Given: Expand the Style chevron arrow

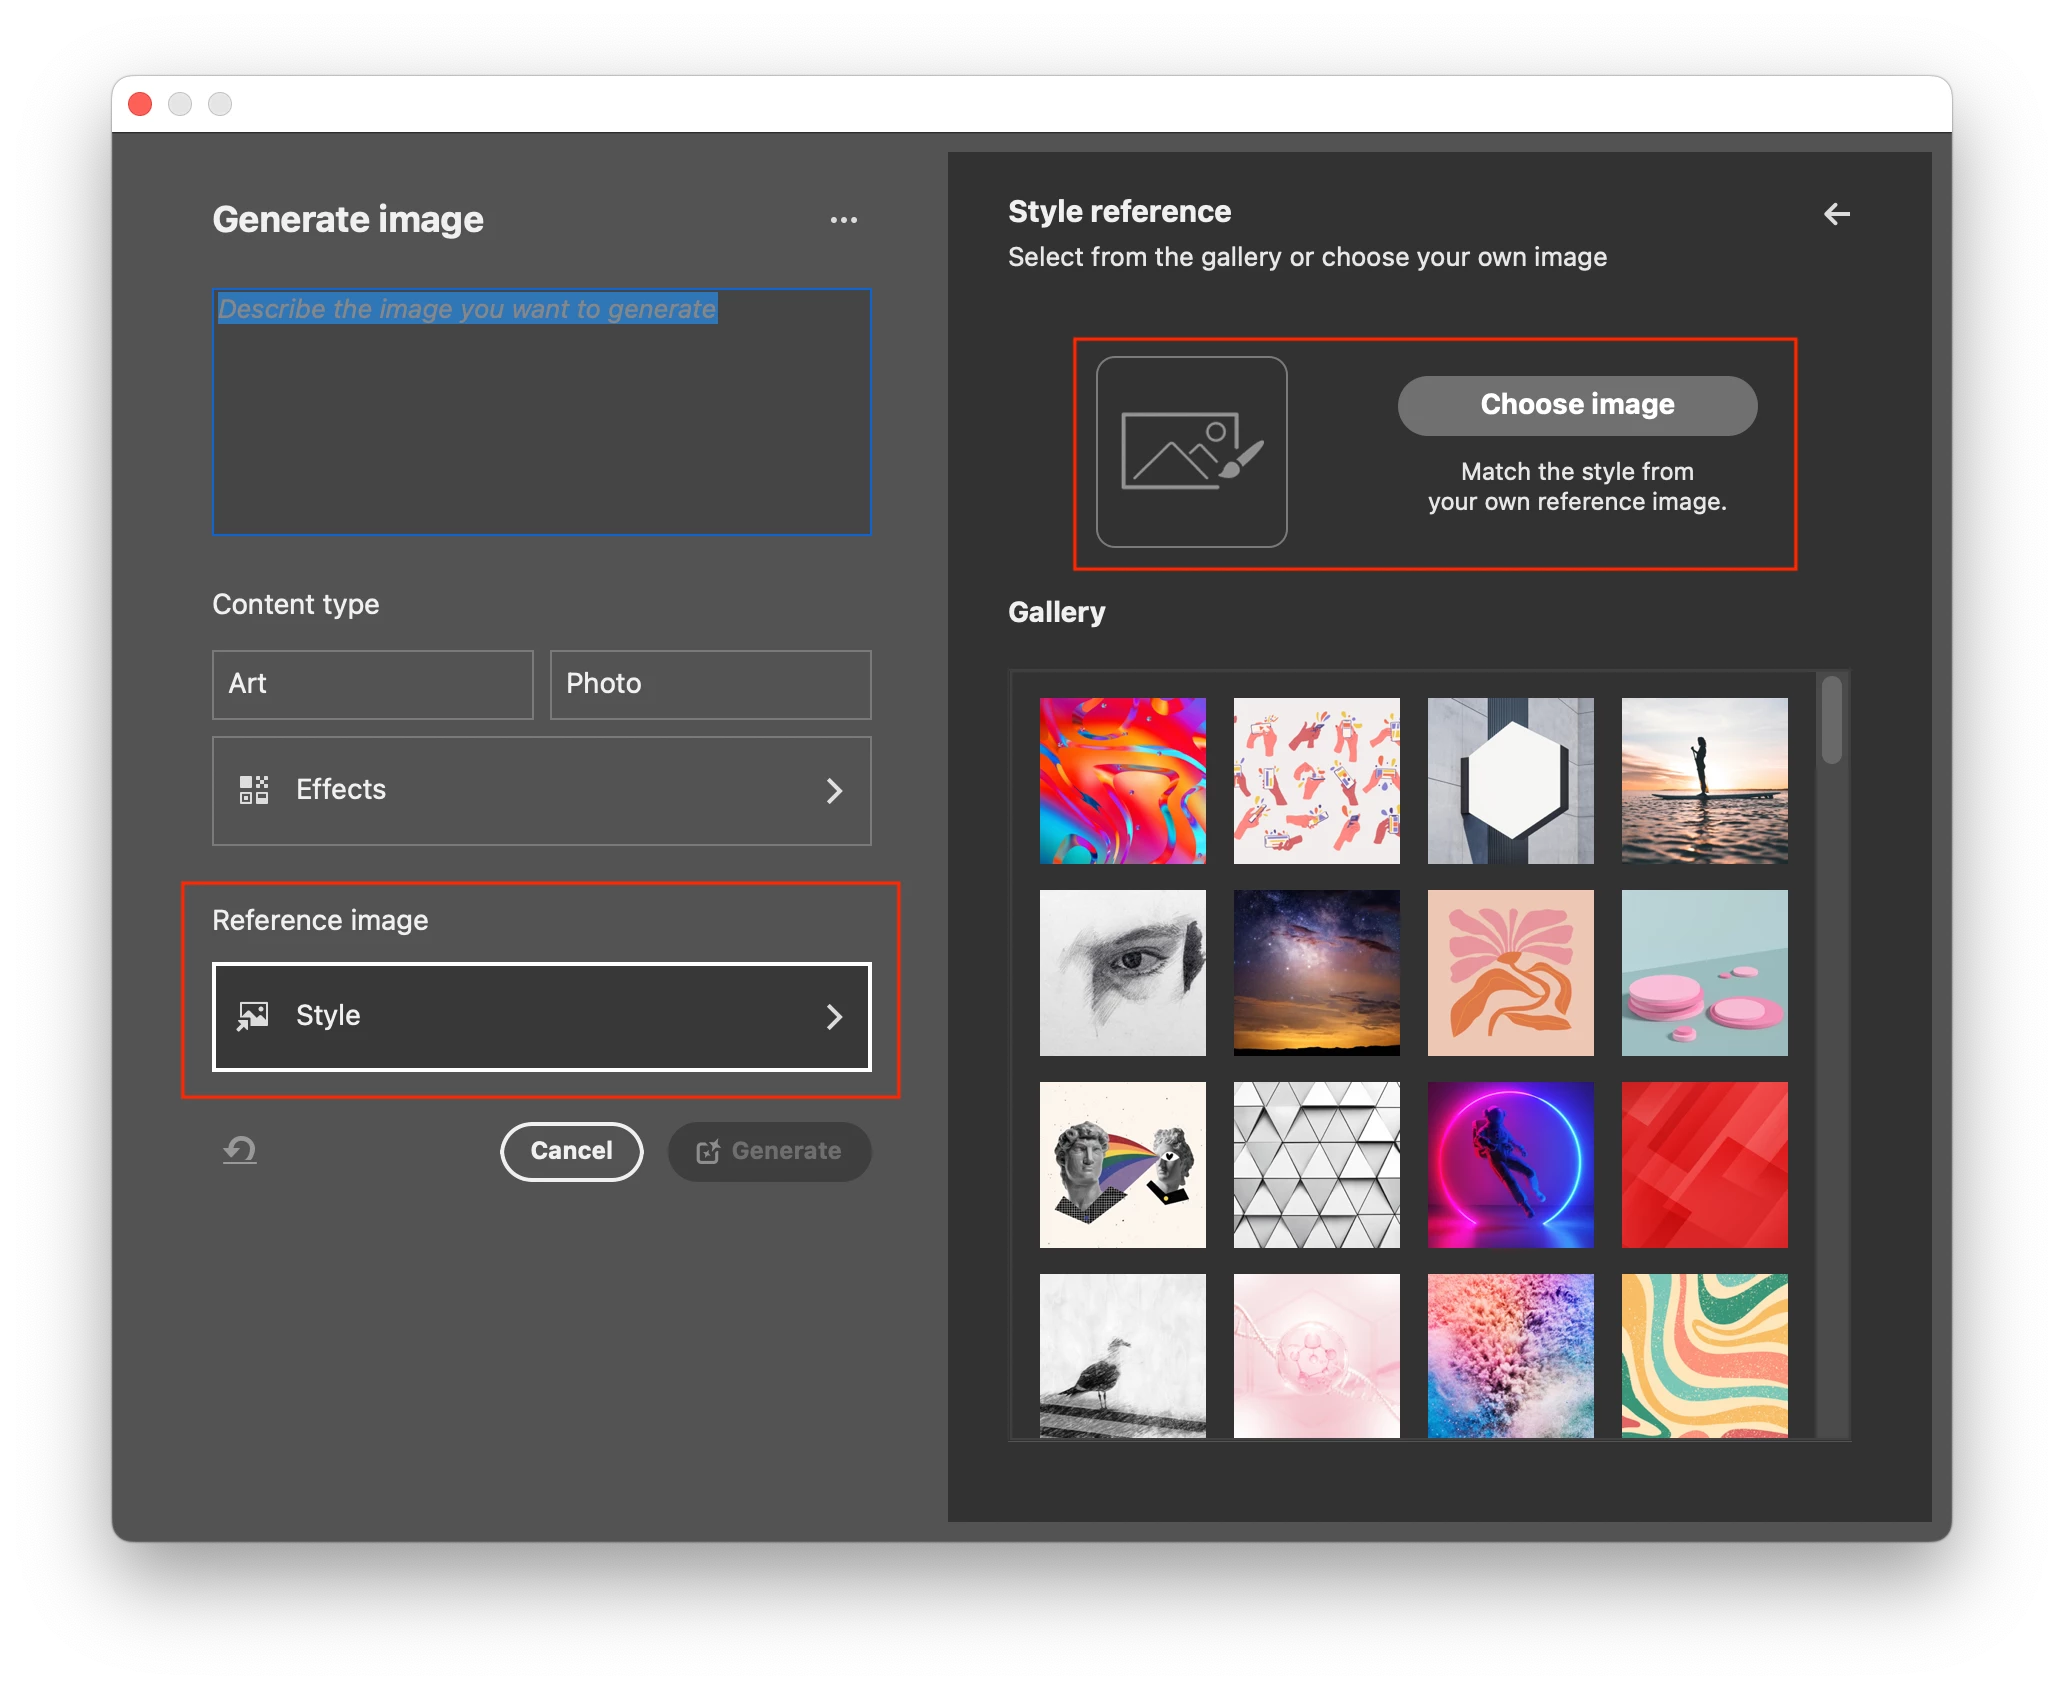Looking at the screenshot, I should 834,1017.
